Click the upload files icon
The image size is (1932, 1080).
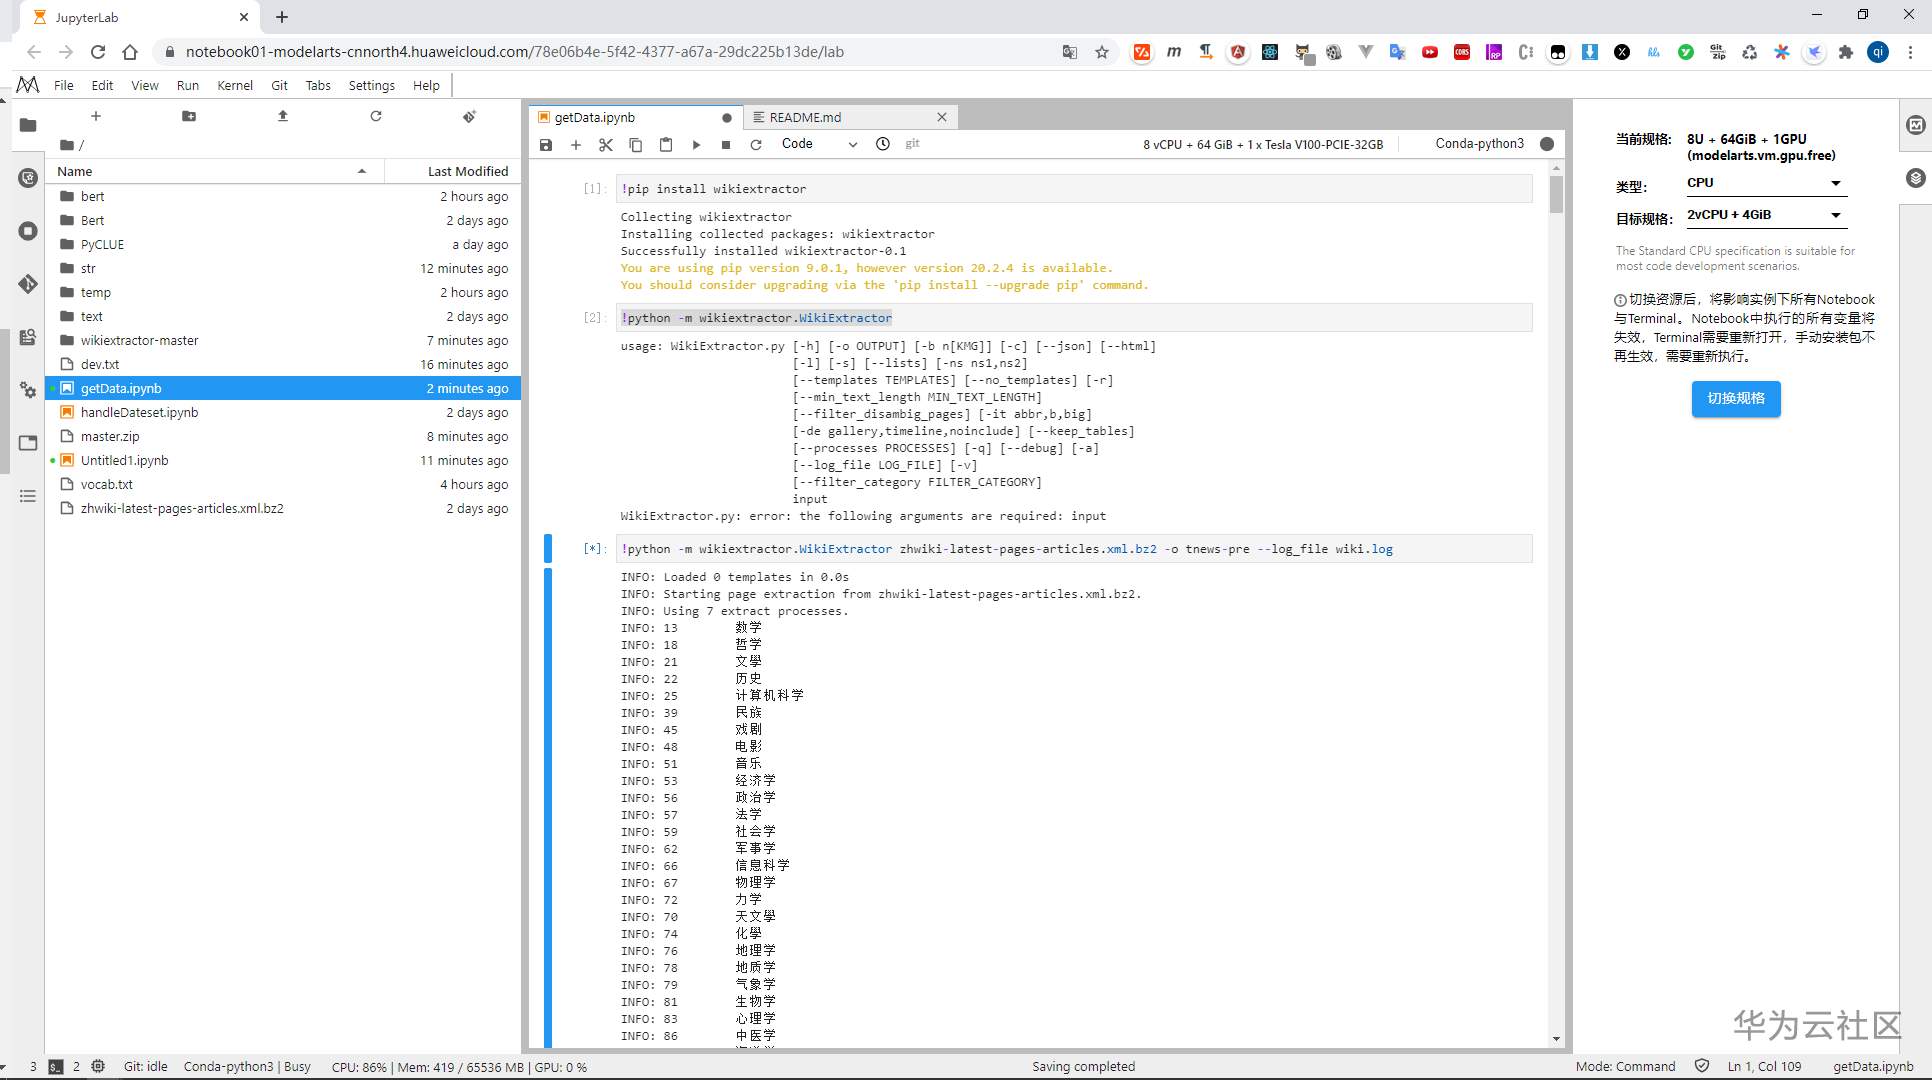pyautogui.click(x=283, y=117)
